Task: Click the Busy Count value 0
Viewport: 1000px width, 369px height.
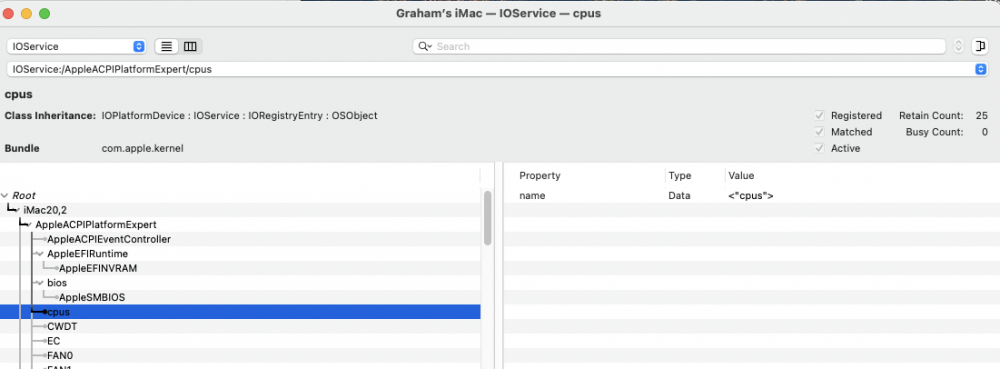Action: [985, 132]
